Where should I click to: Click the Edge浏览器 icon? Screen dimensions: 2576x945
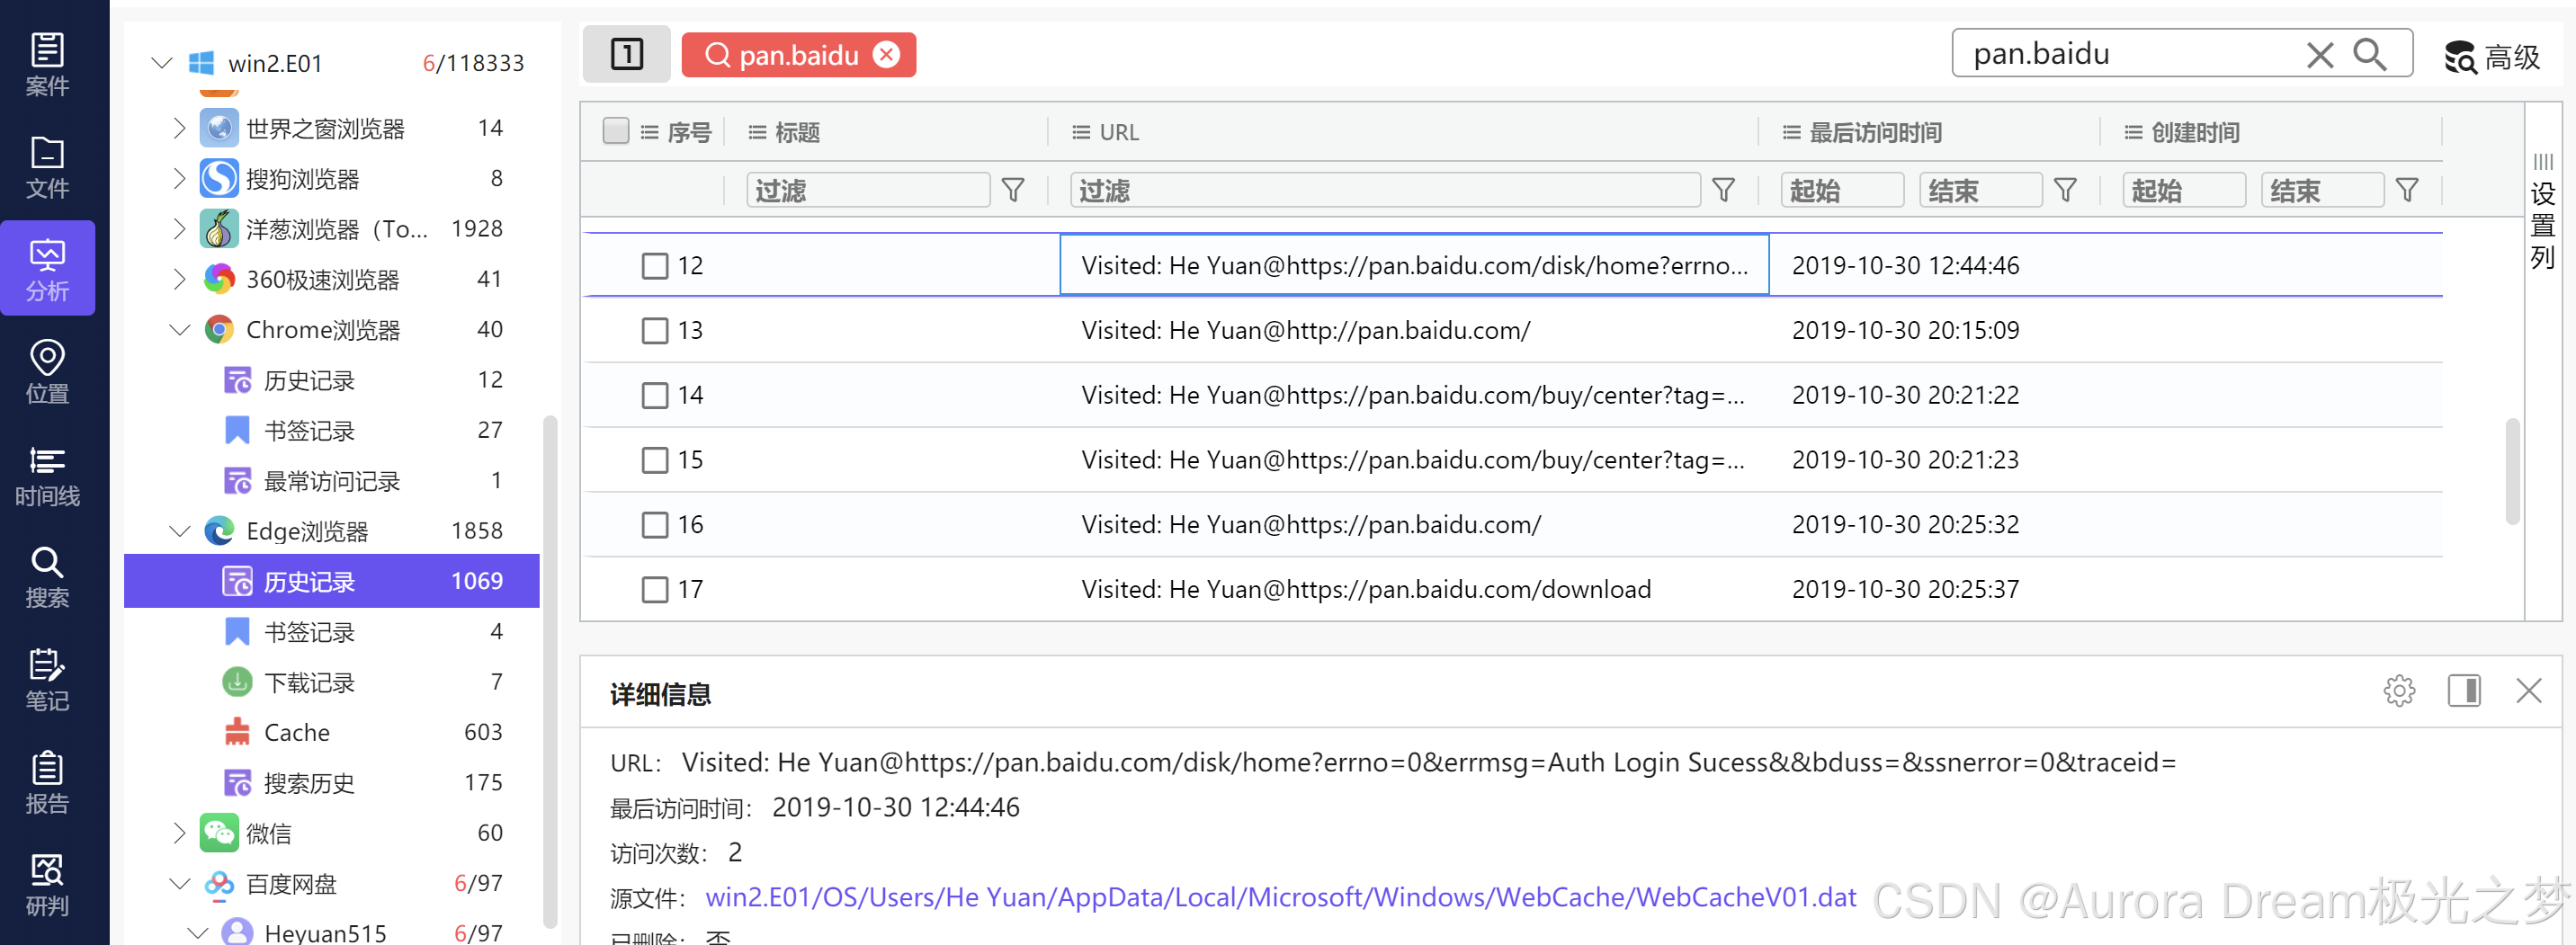pos(219,530)
